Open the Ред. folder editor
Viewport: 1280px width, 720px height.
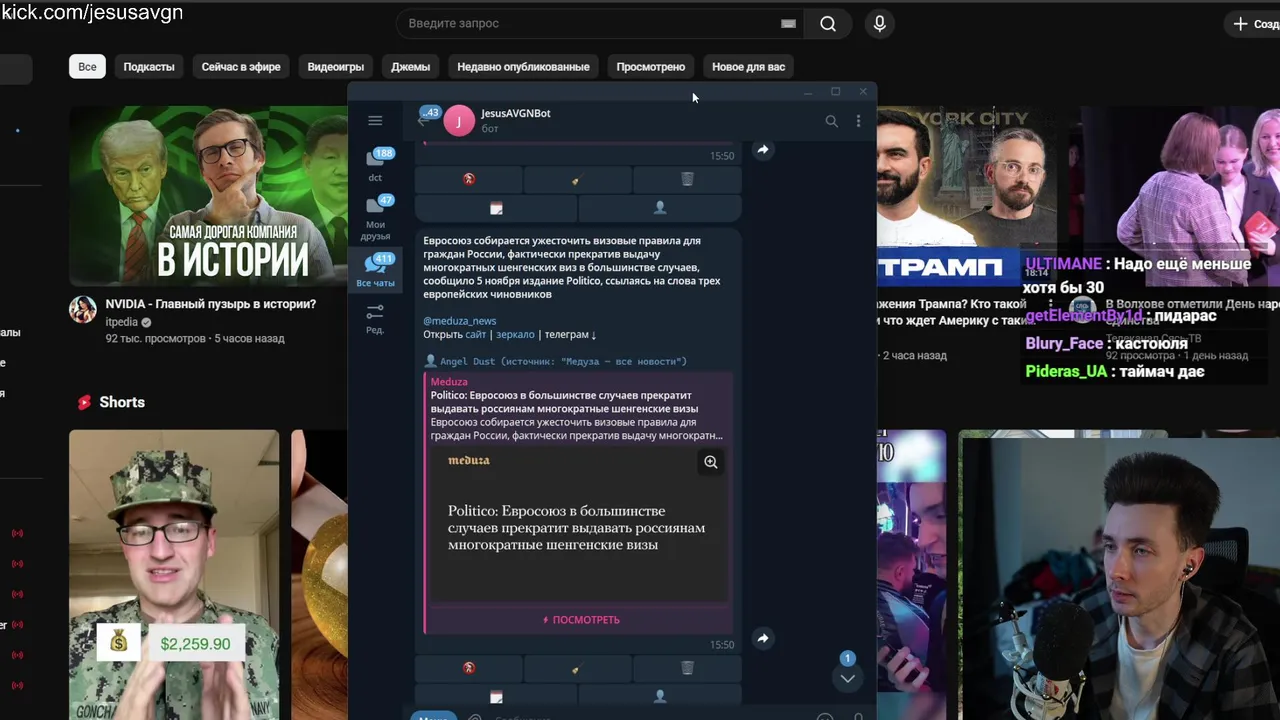pyautogui.click(x=375, y=319)
